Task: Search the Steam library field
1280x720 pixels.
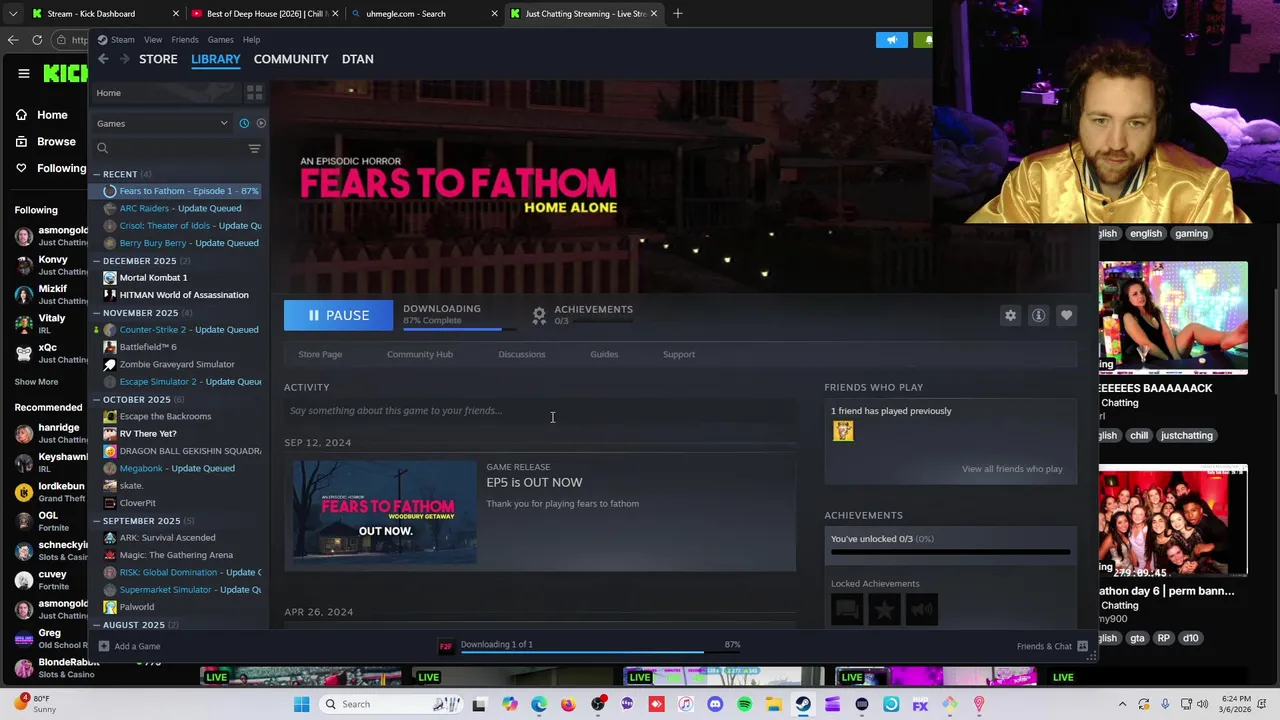Action: [170, 148]
